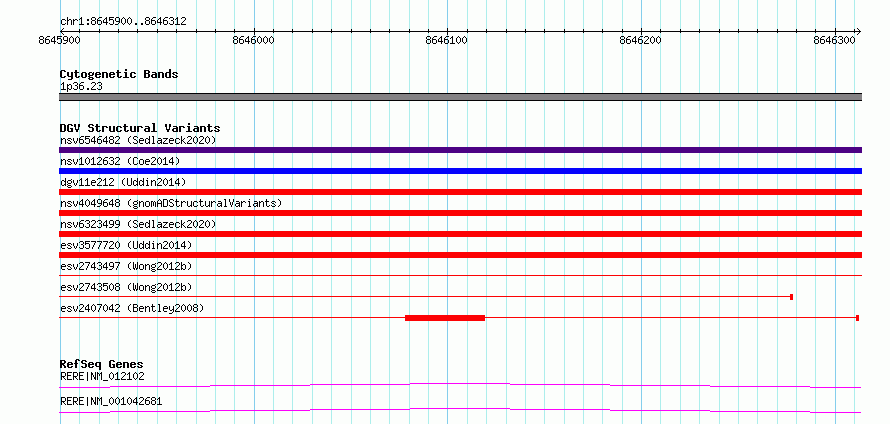Click ruler position label 8646000

(254, 41)
